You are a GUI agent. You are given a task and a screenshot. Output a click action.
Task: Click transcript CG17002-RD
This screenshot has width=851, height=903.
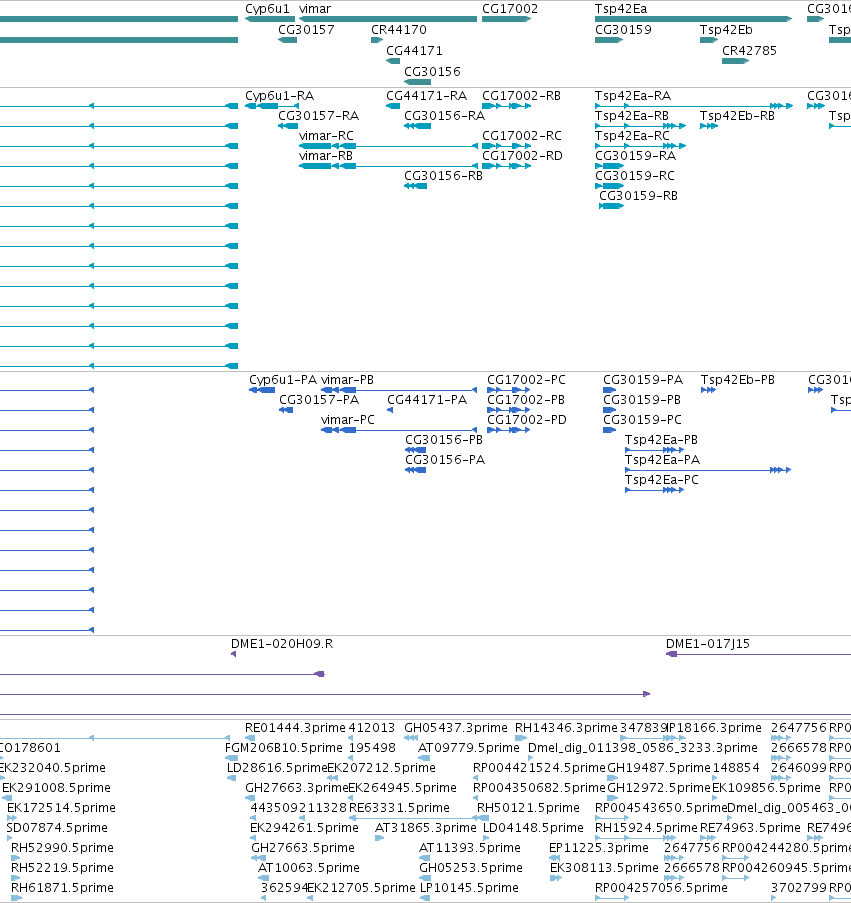click(522, 156)
